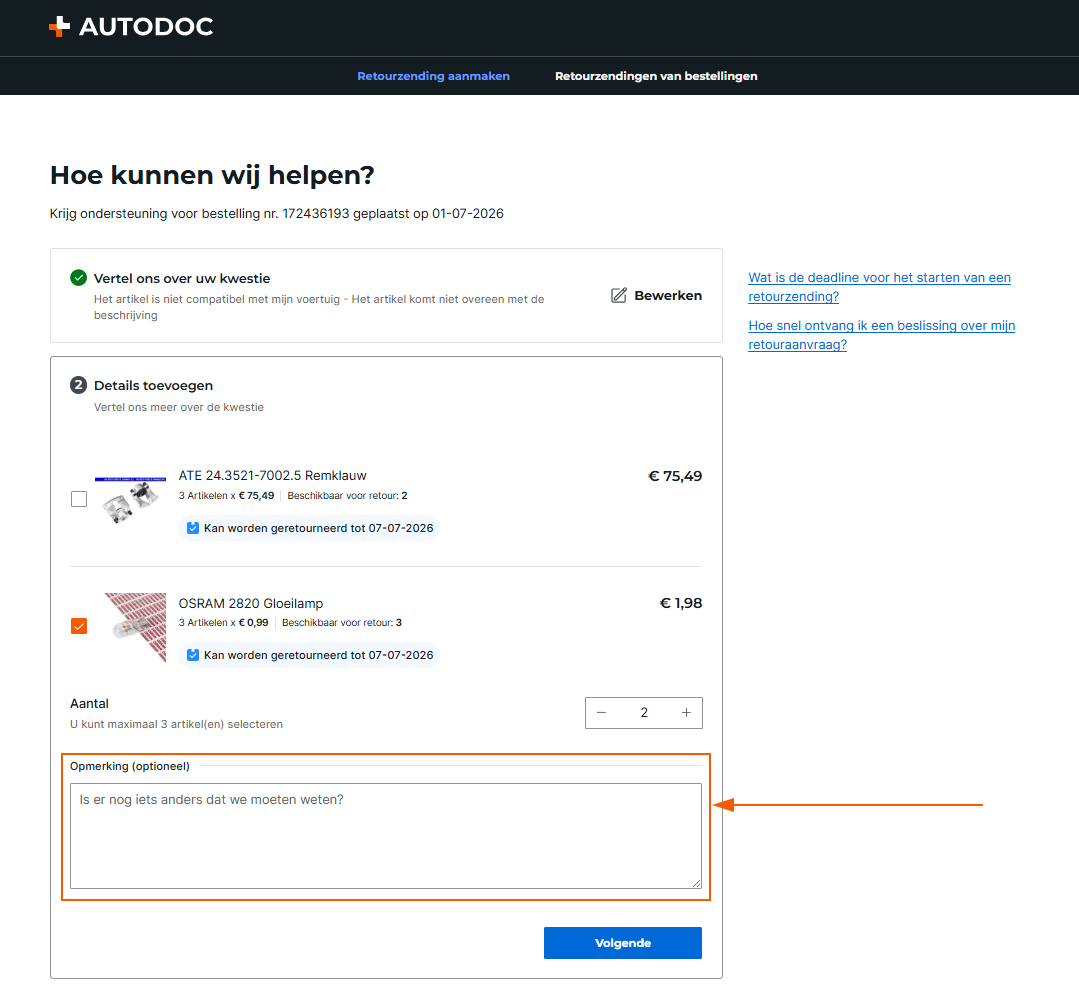This screenshot has width=1079, height=991.
Task: Open the return deadline help link
Action: click(879, 287)
